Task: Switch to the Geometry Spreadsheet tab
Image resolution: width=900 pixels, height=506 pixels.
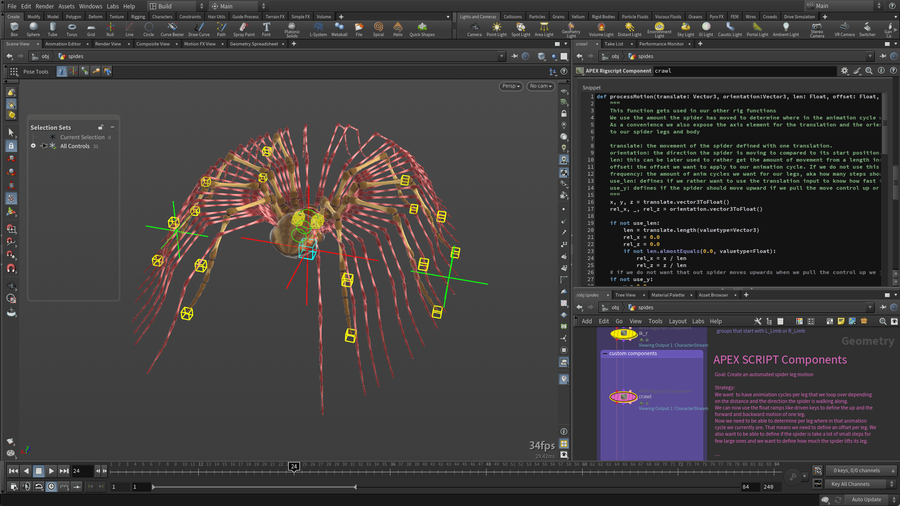Action: tap(254, 44)
